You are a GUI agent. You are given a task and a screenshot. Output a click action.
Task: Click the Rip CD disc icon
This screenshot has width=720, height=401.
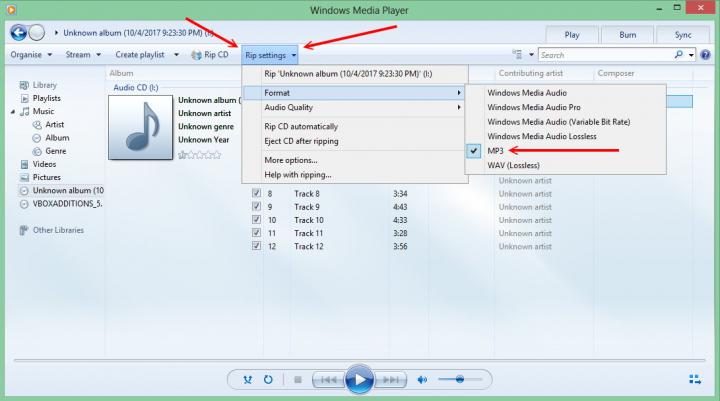pyautogui.click(x=196, y=55)
